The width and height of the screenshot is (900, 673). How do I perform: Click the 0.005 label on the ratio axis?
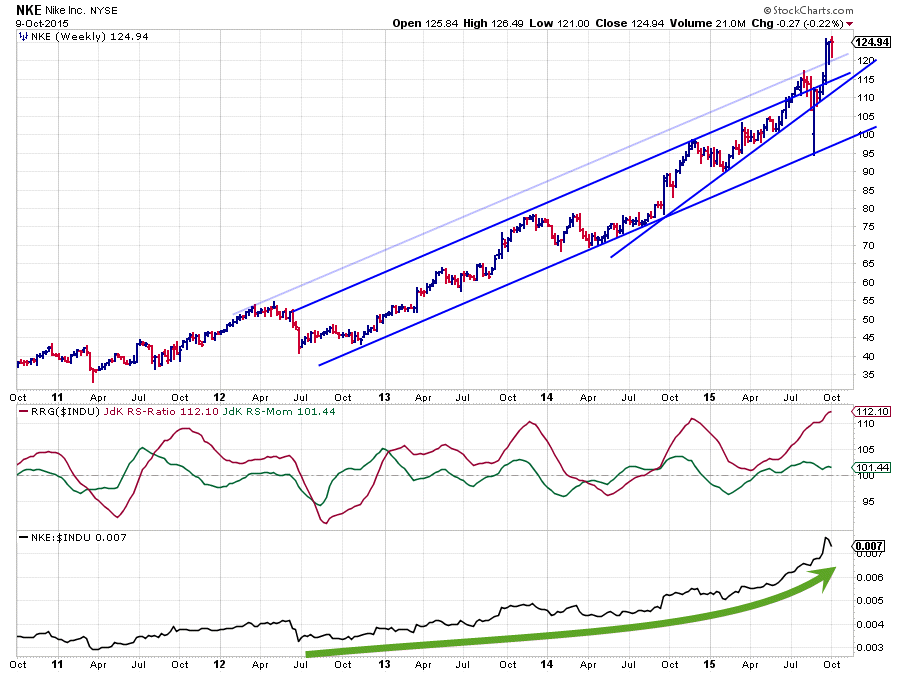coord(870,601)
